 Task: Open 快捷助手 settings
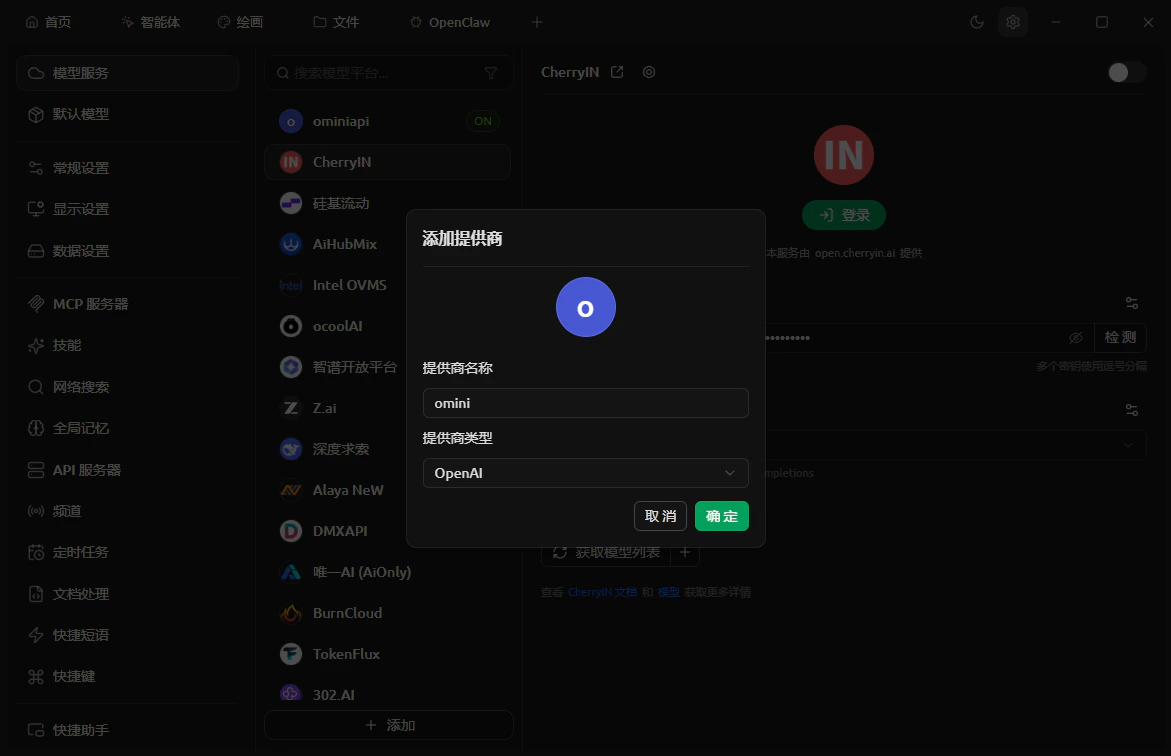click(128, 730)
